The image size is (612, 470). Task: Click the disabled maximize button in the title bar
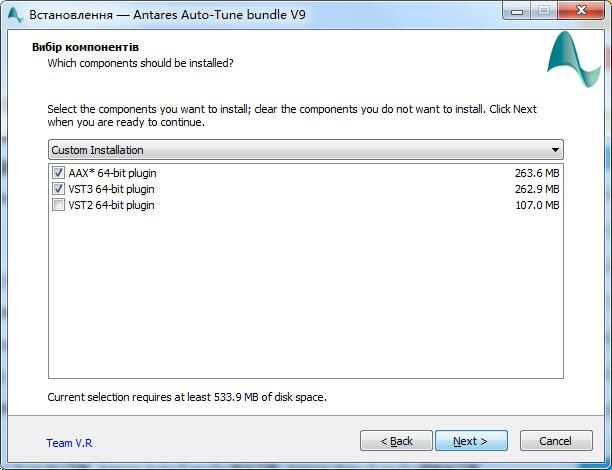point(543,12)
